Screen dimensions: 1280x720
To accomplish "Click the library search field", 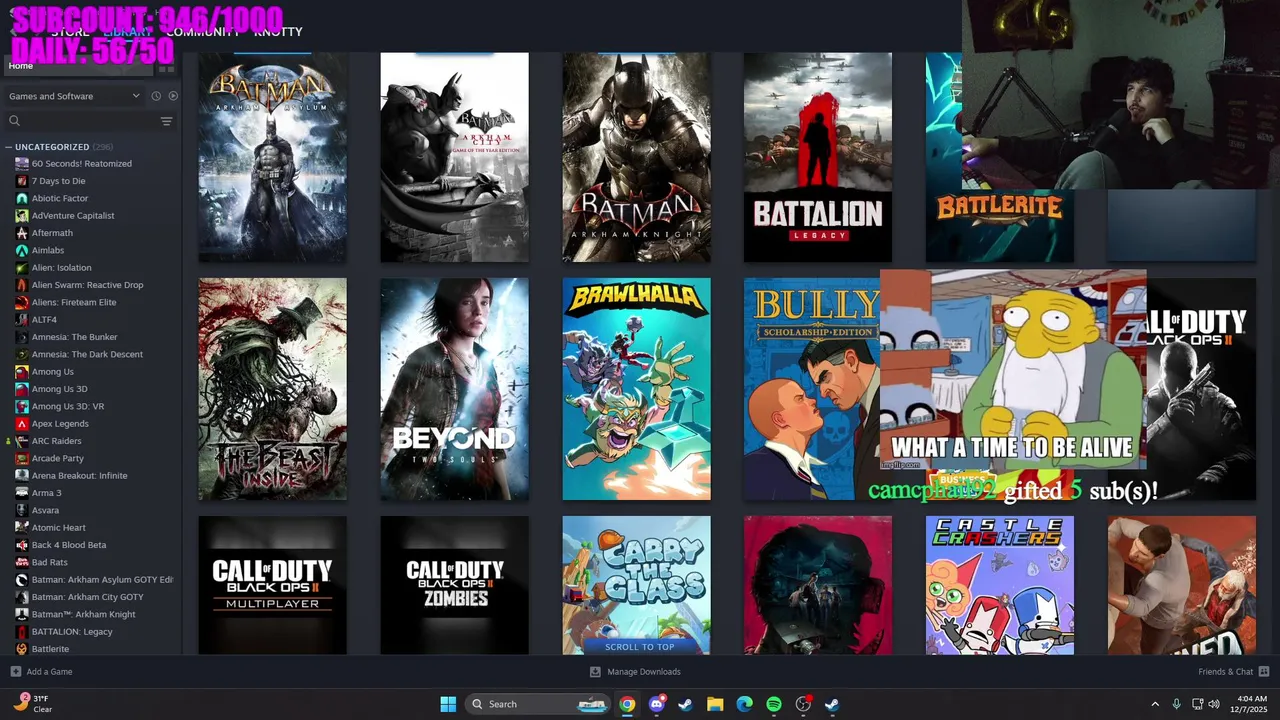I will pyautogui.click(x=80, y=121).
